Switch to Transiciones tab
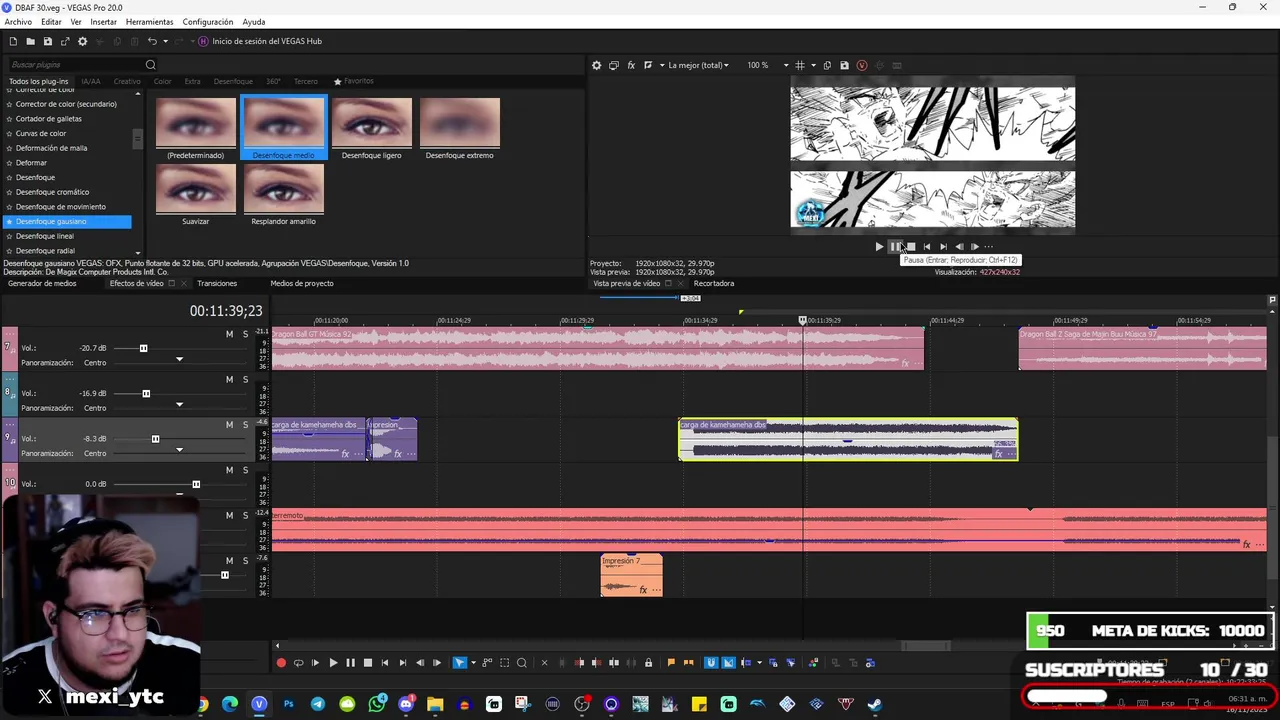Viewport: 1280px width, 720px height. click(x=217, y=283)
